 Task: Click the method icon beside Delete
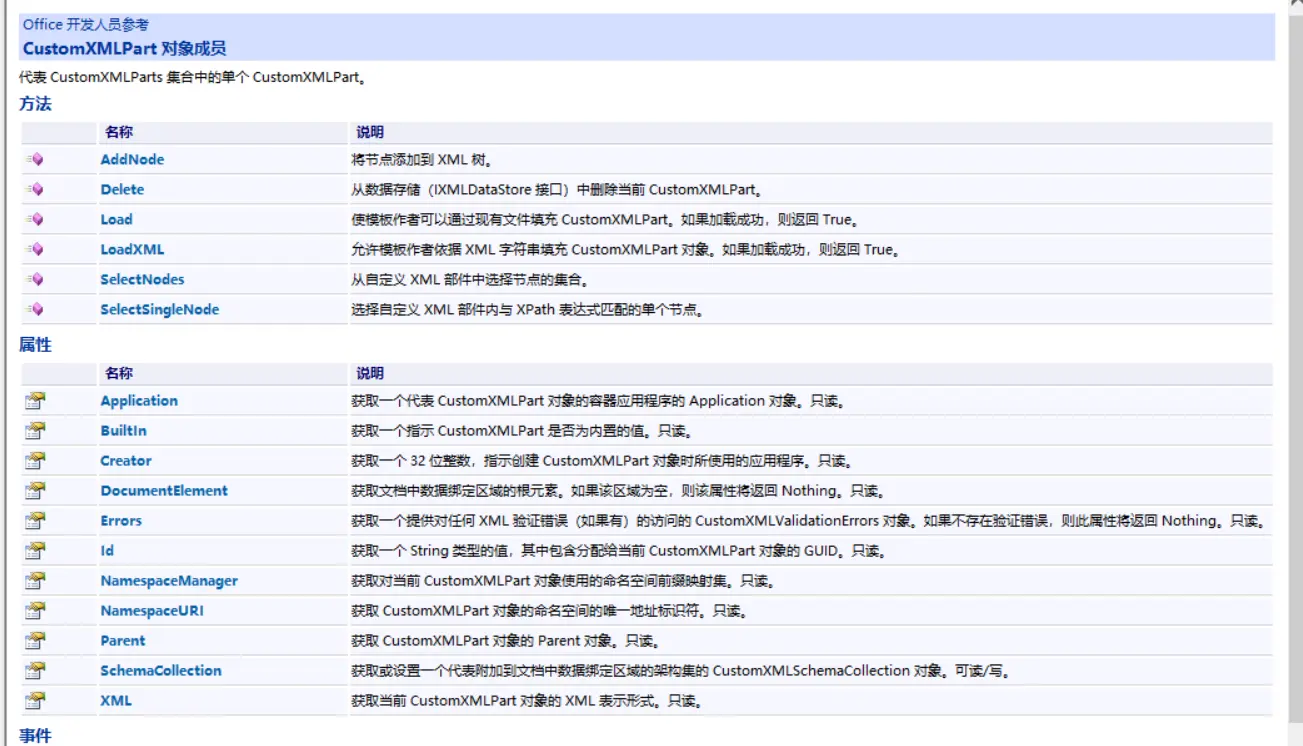pyautogui.click(x=35, y=189)
